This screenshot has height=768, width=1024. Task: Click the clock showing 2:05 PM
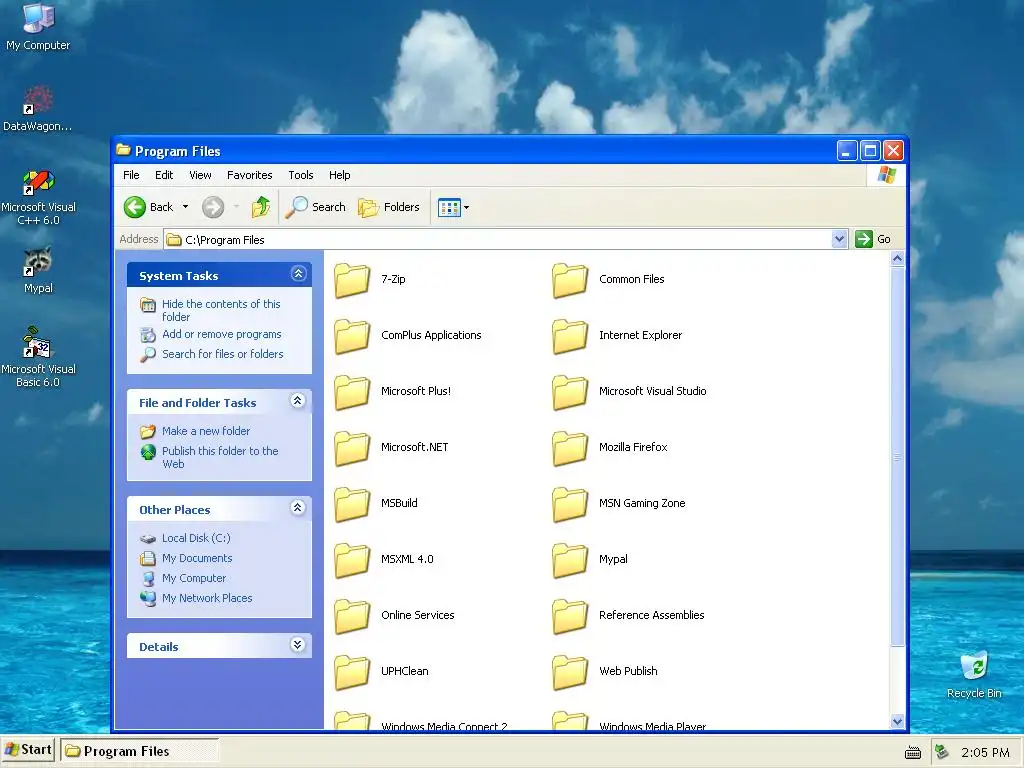pos(985,752)
